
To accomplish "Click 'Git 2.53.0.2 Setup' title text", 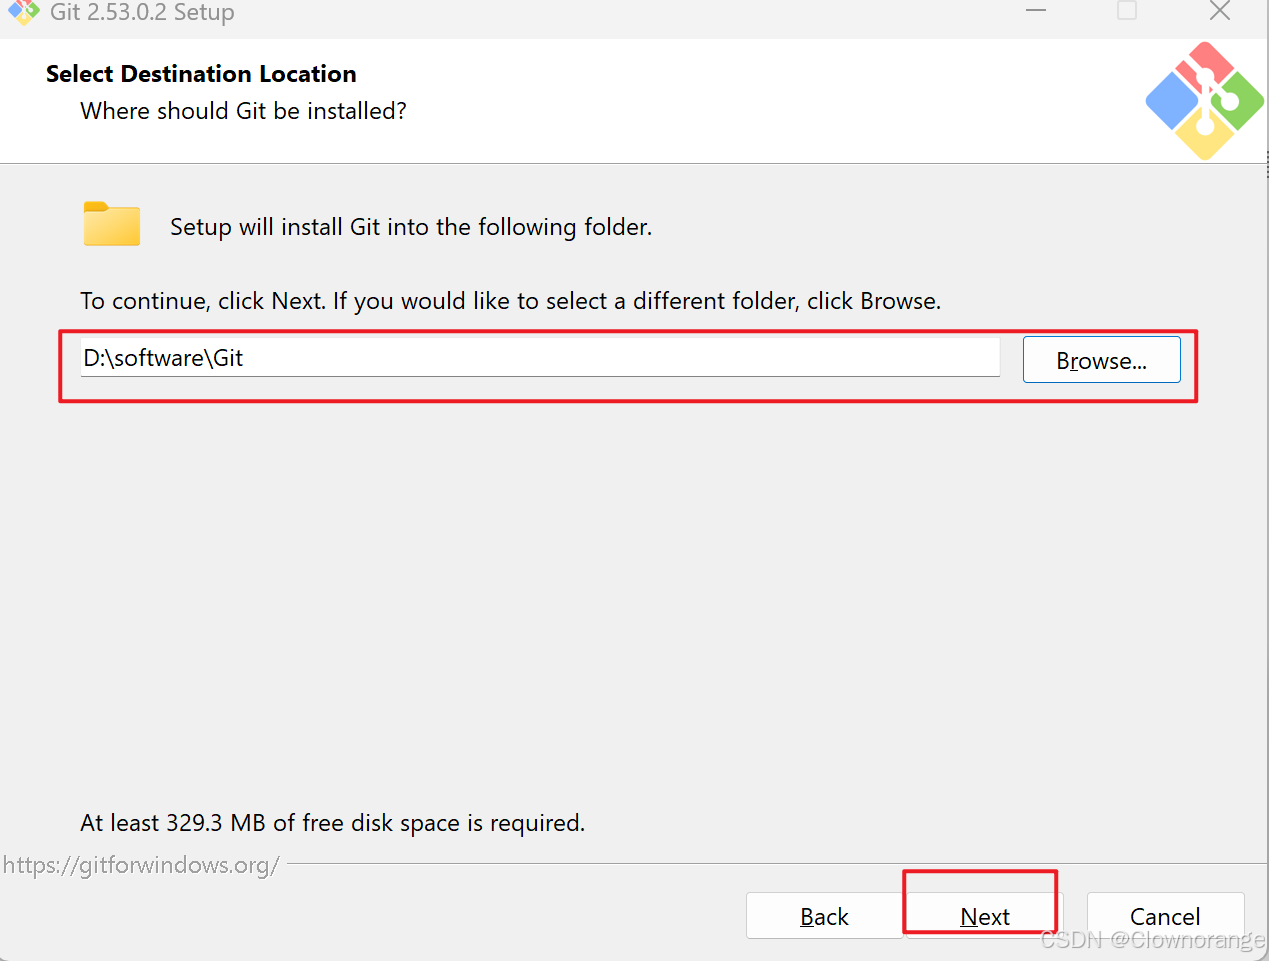I will click(x=142, y=12).
